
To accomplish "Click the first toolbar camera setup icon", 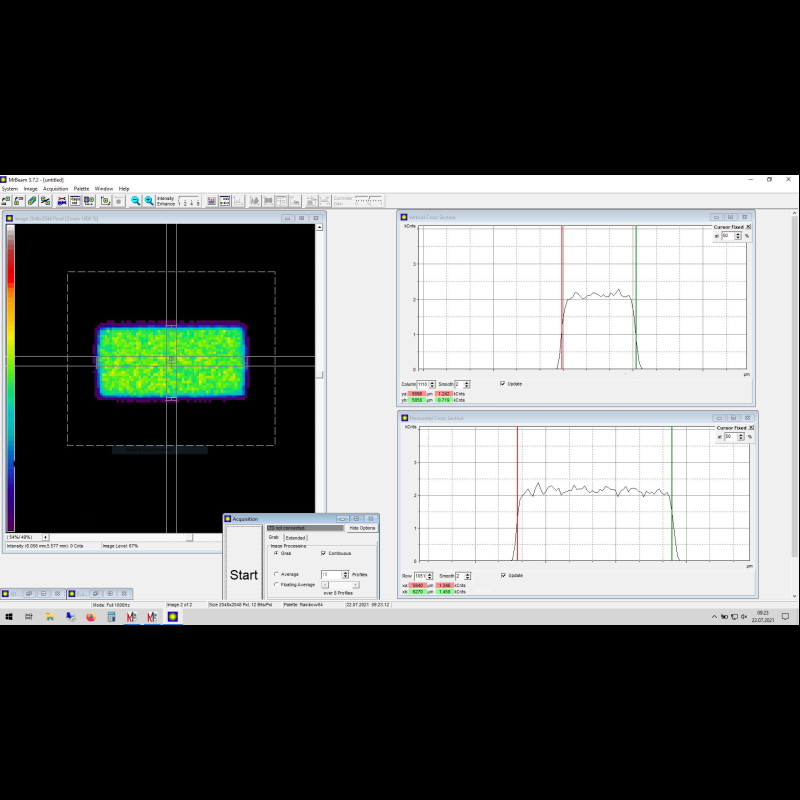I will [x=8, y=200].
